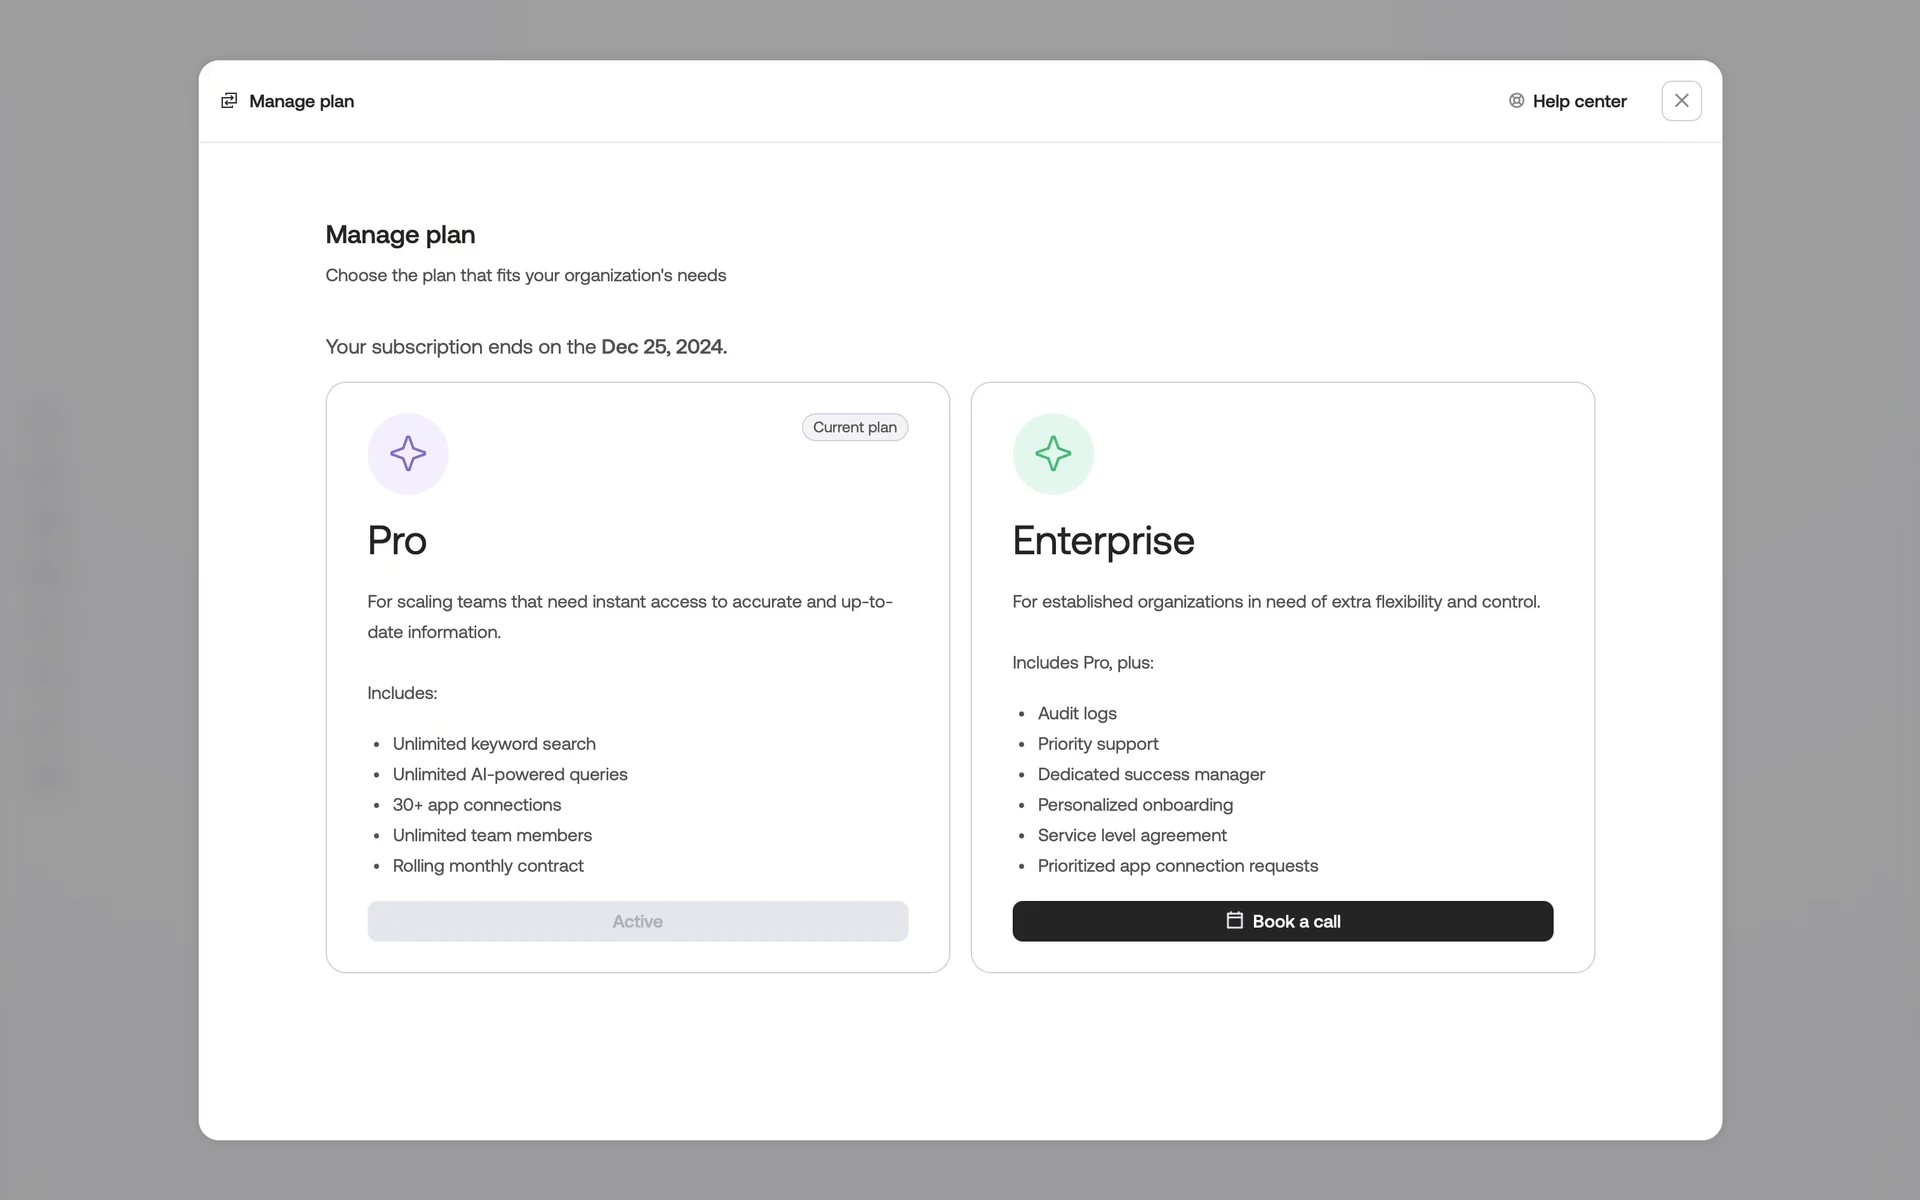1920x1200 pixels.
Task: Click the Service level agreement item
Action: (1132, 835)
